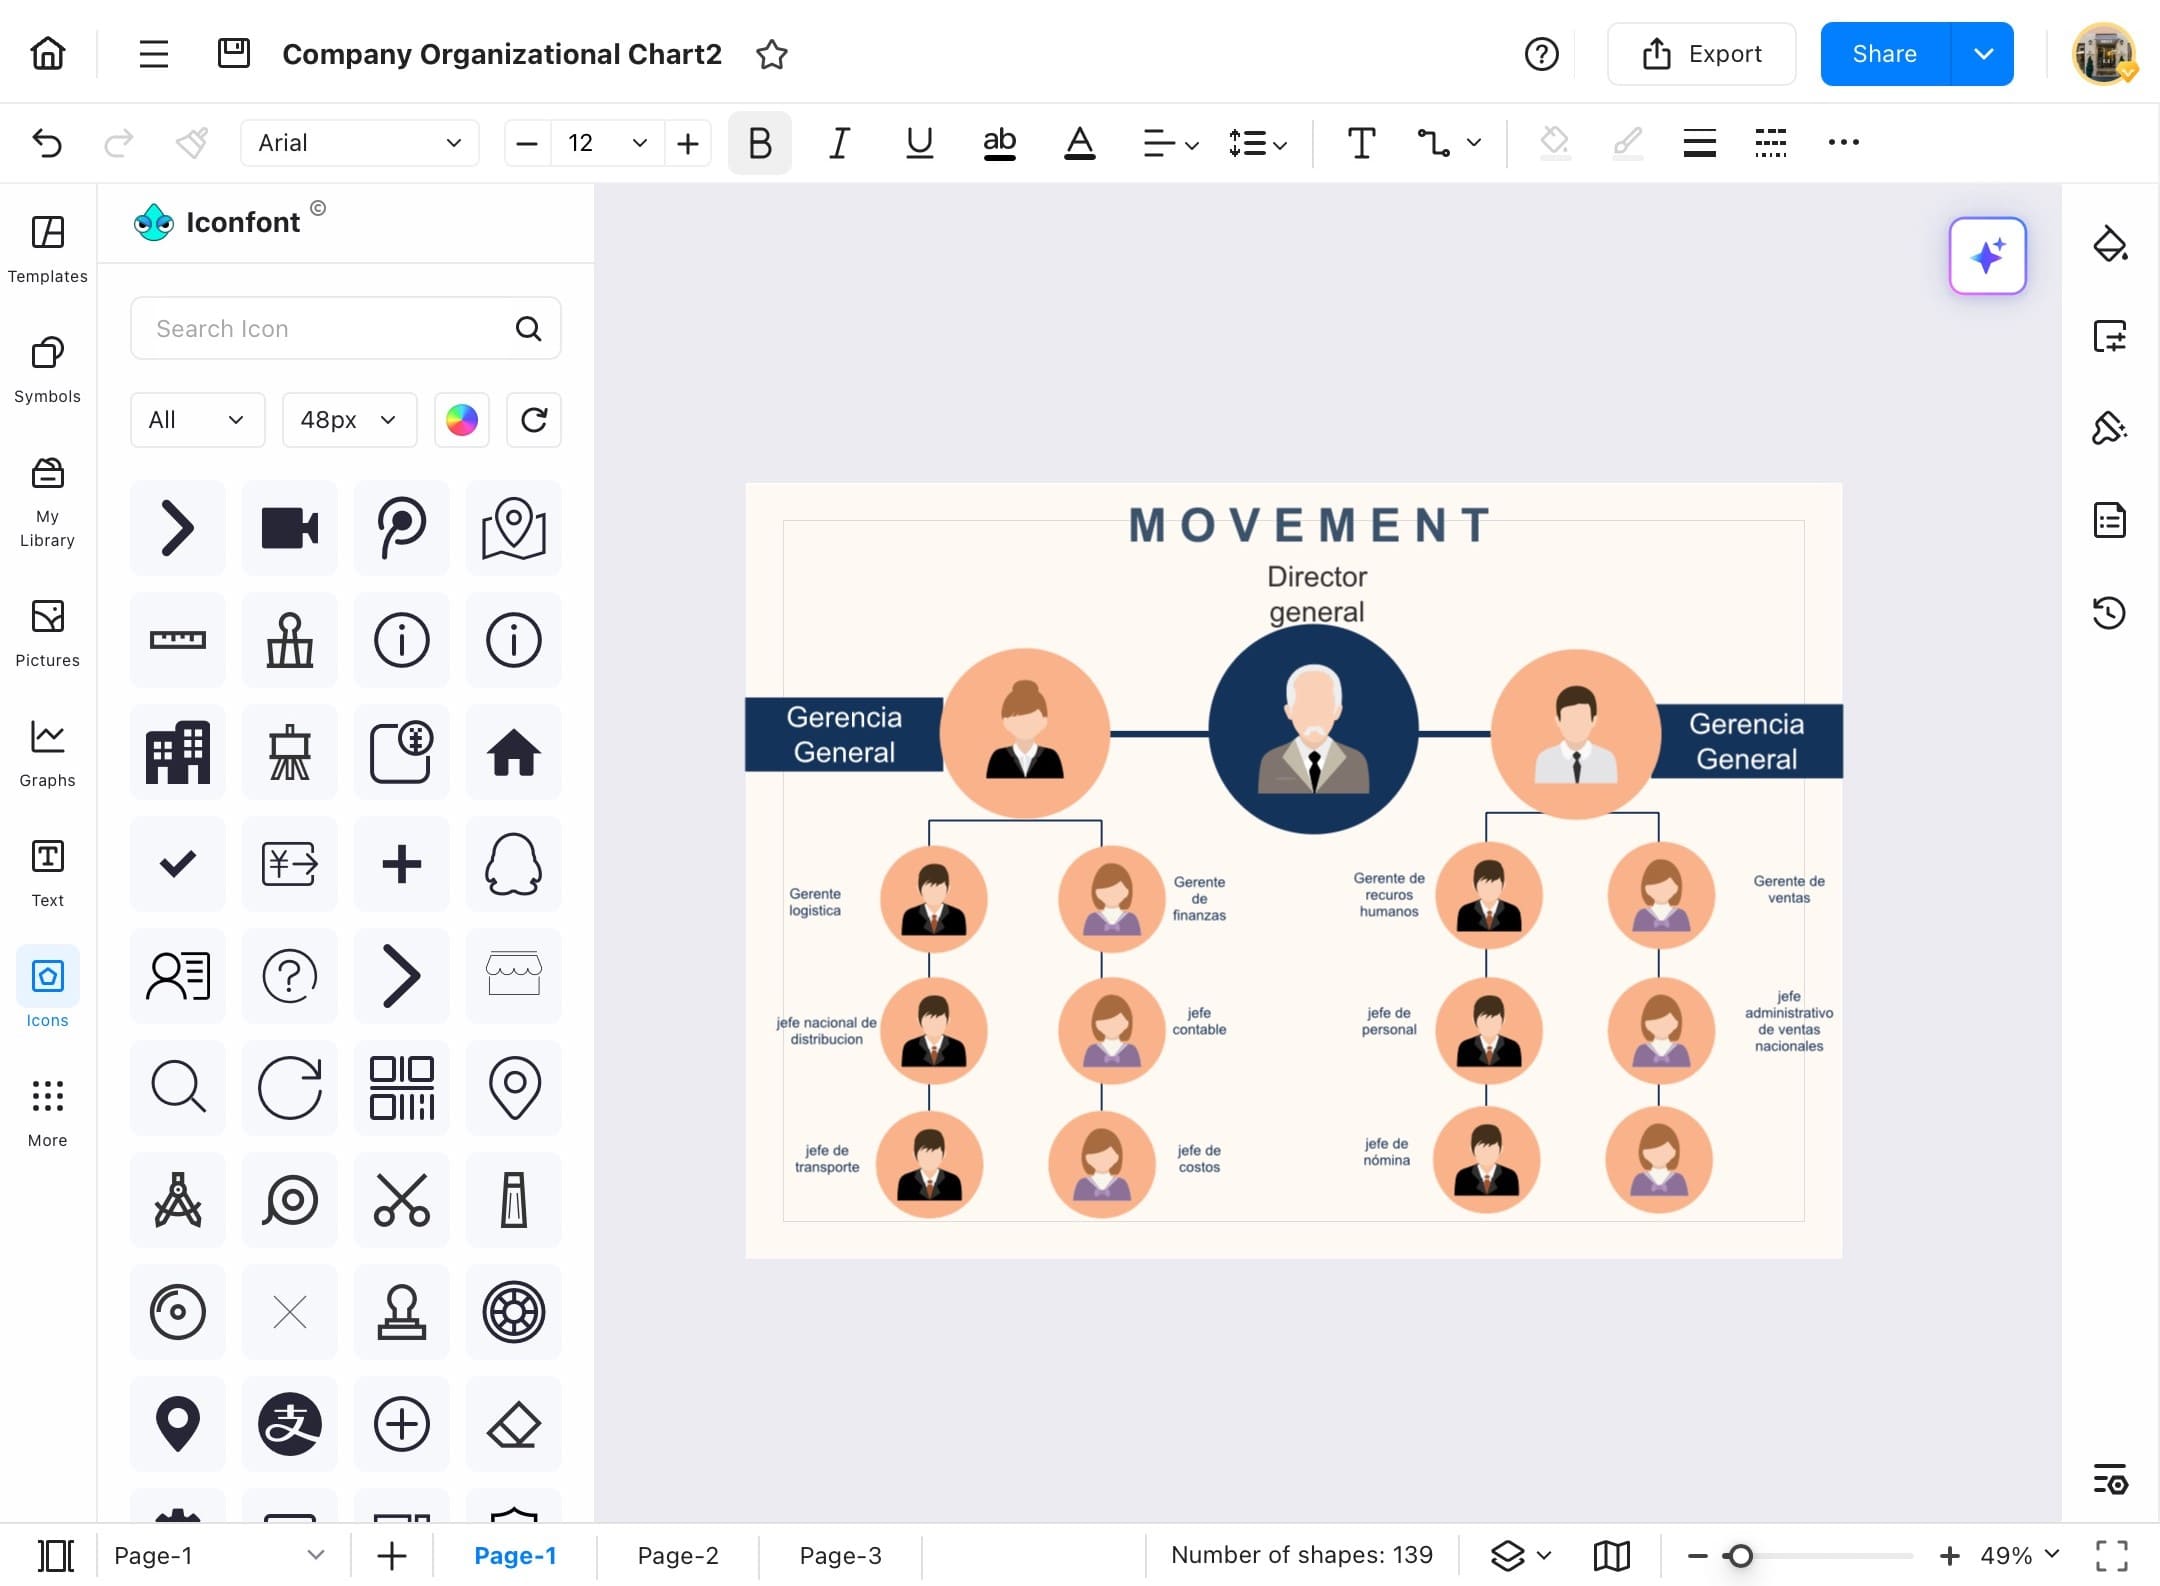The image size is (2160, 1586).
Task: Open the rainbow icon color picker
Action: click(x=461, y=420)
